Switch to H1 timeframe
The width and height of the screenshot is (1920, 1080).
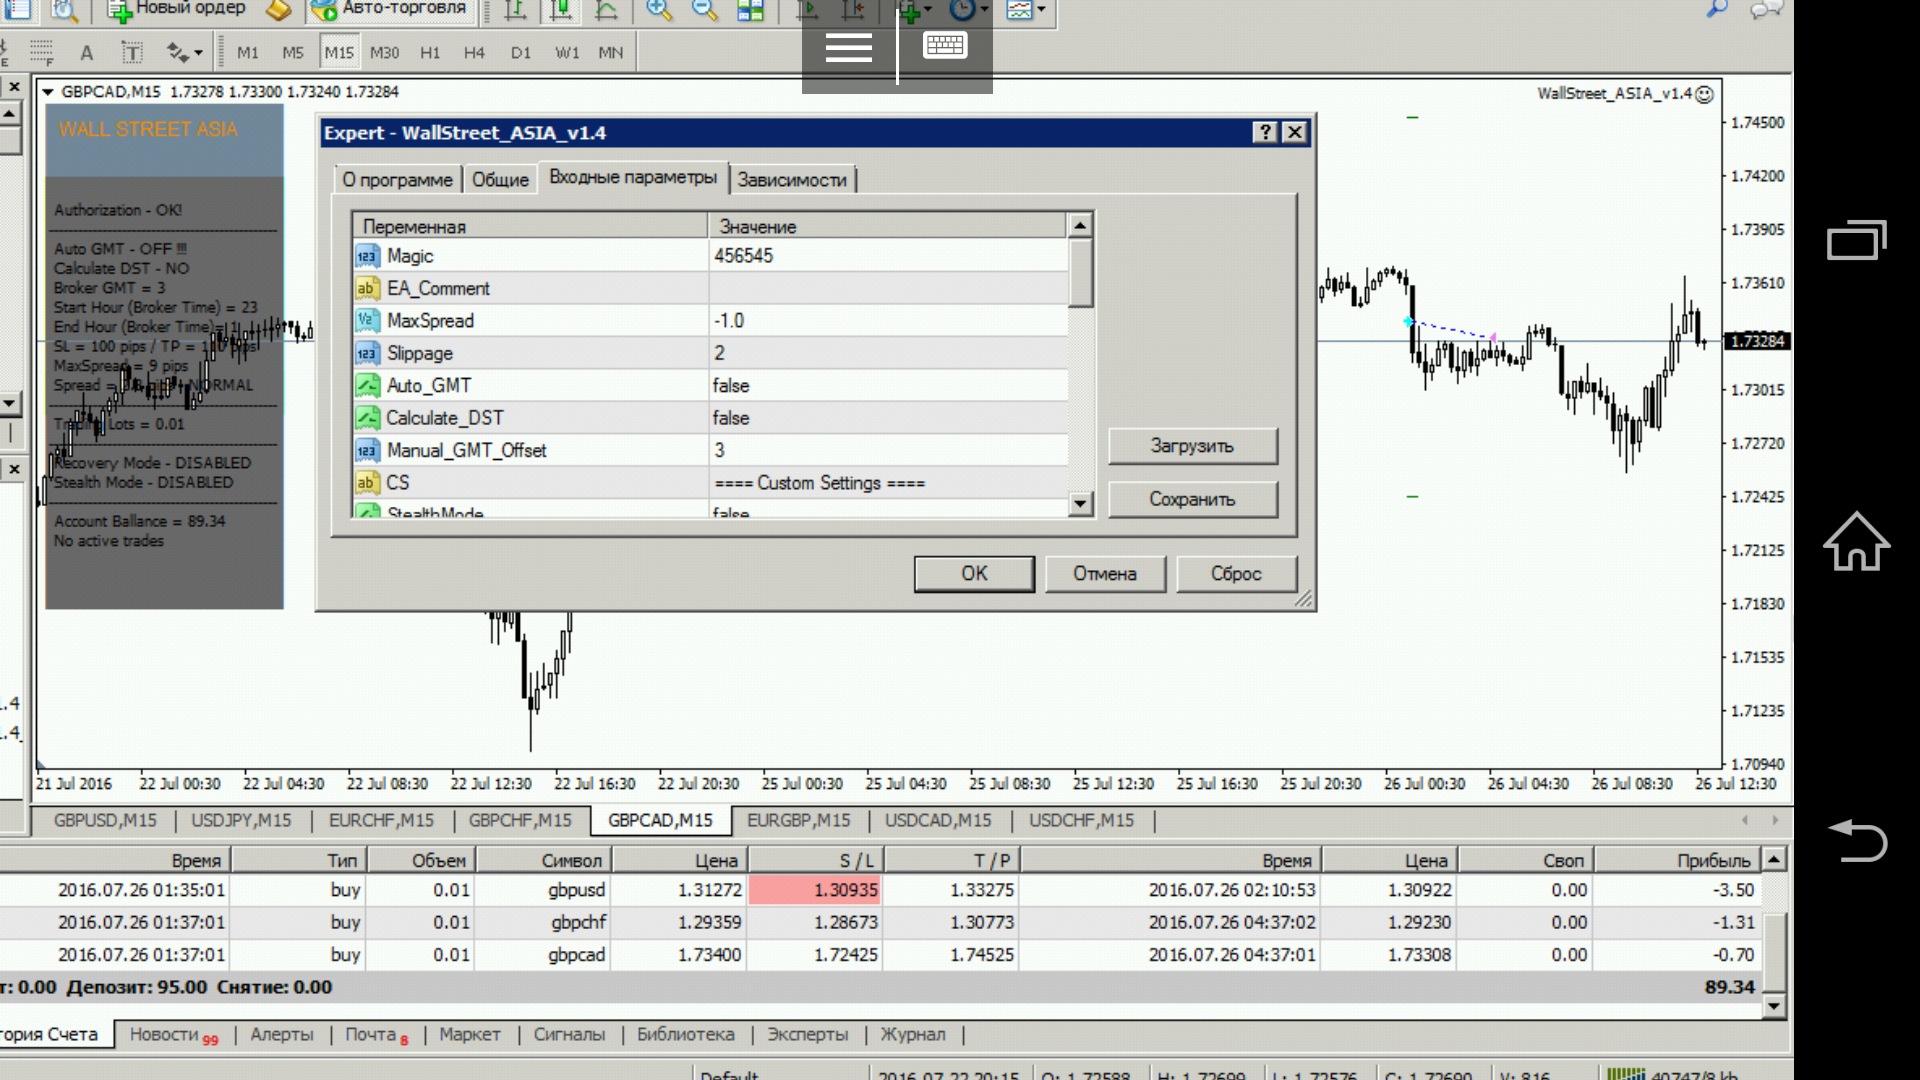tap(430, 53)
